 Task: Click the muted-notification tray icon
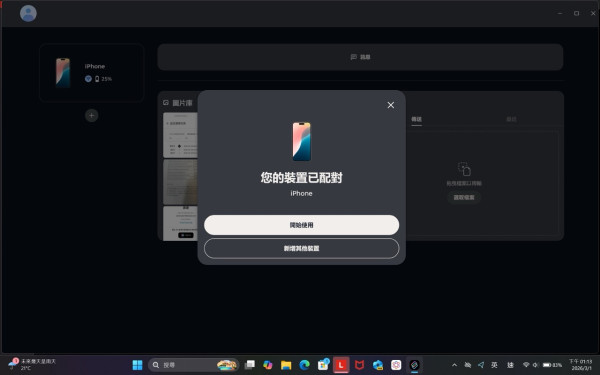coord(468,365)
